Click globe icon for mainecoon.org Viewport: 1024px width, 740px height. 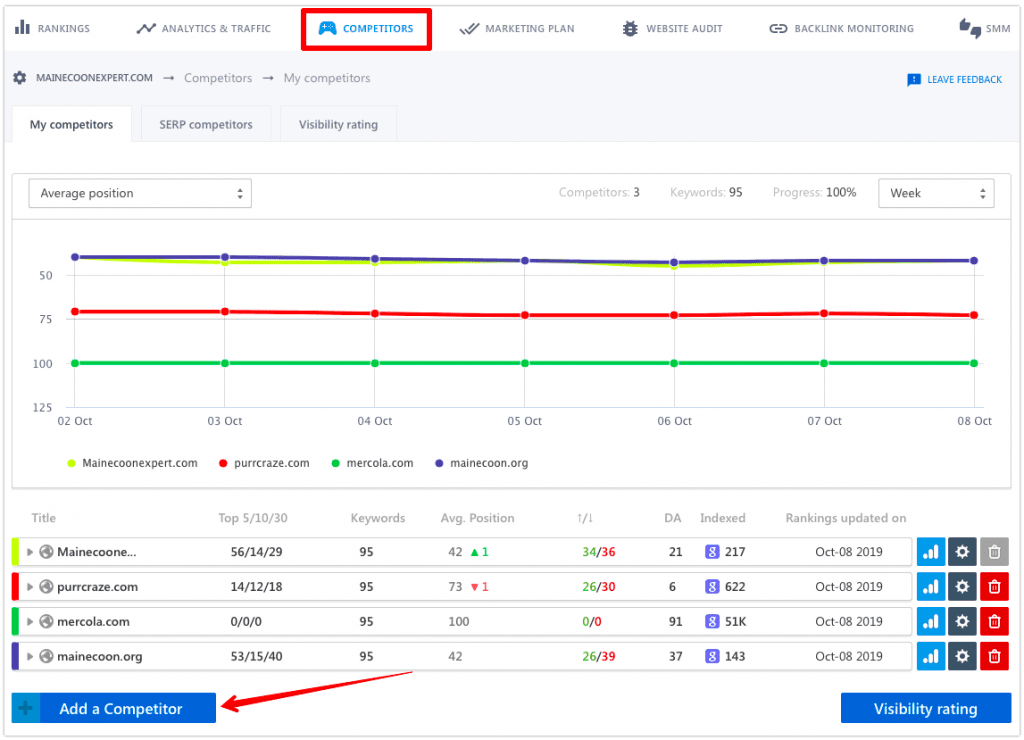point(46,656)
